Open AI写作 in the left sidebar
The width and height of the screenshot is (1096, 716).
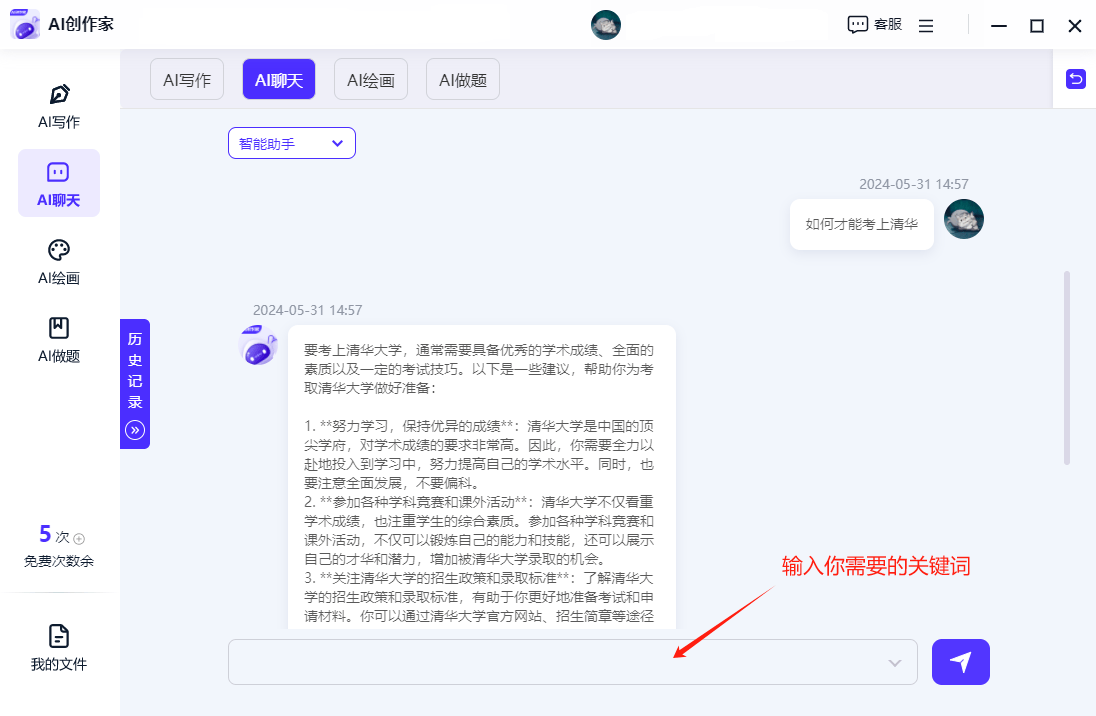click(x=59, y=106)
